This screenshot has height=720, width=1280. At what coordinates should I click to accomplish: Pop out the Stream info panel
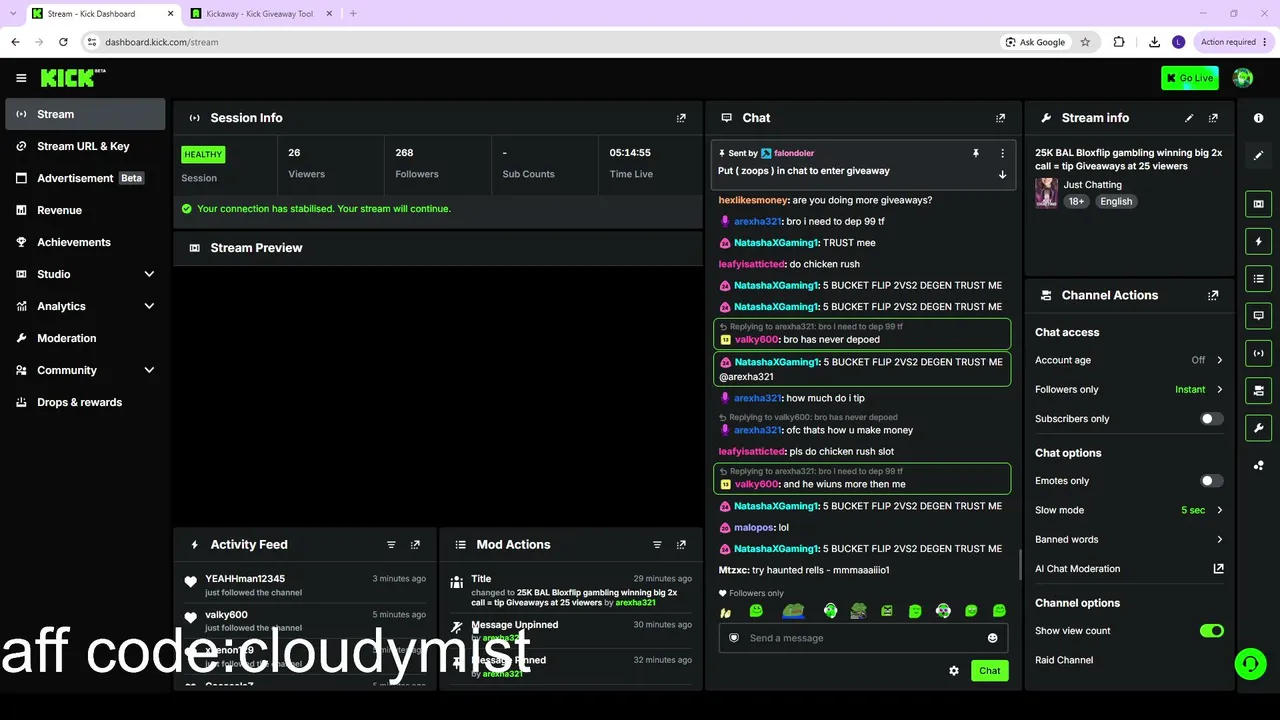(1213, 118)
